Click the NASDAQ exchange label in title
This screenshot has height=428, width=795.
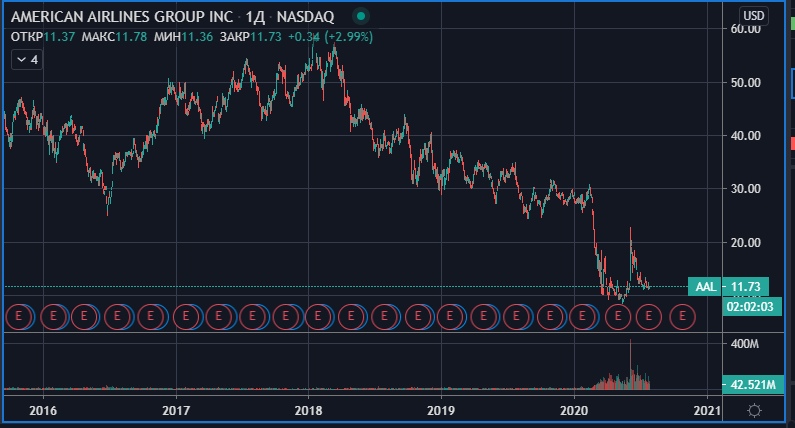point(305,17)
